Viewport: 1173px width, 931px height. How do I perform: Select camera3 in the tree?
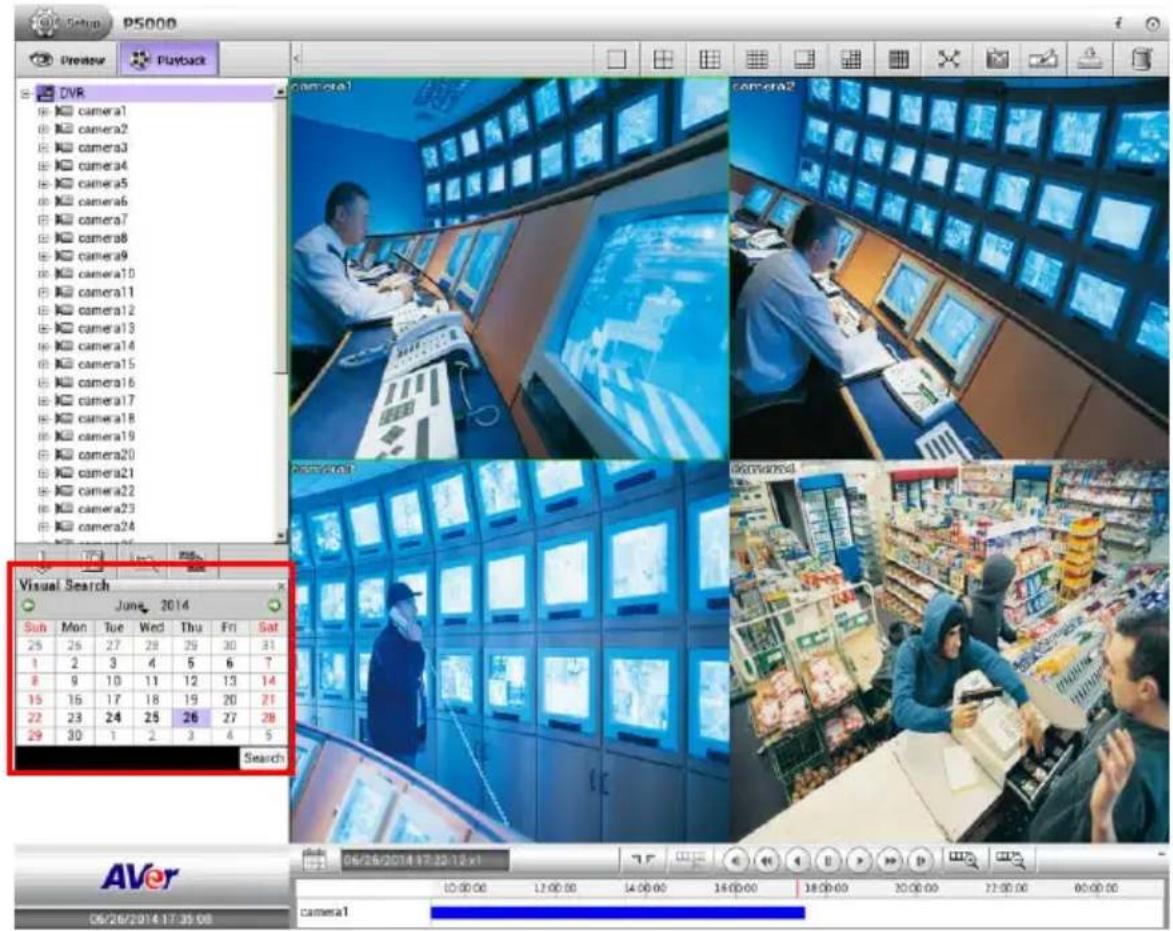coord(102,147)
